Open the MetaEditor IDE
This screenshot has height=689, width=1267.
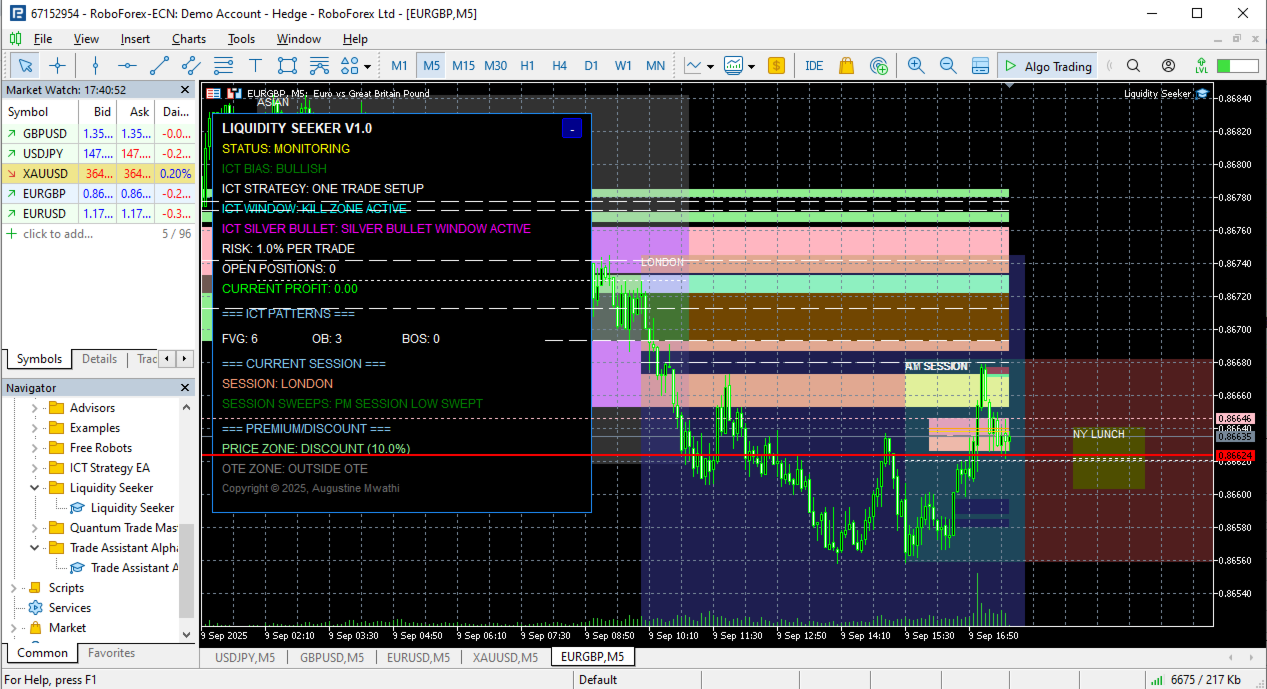pyautogui.click(x=814, y=66)
